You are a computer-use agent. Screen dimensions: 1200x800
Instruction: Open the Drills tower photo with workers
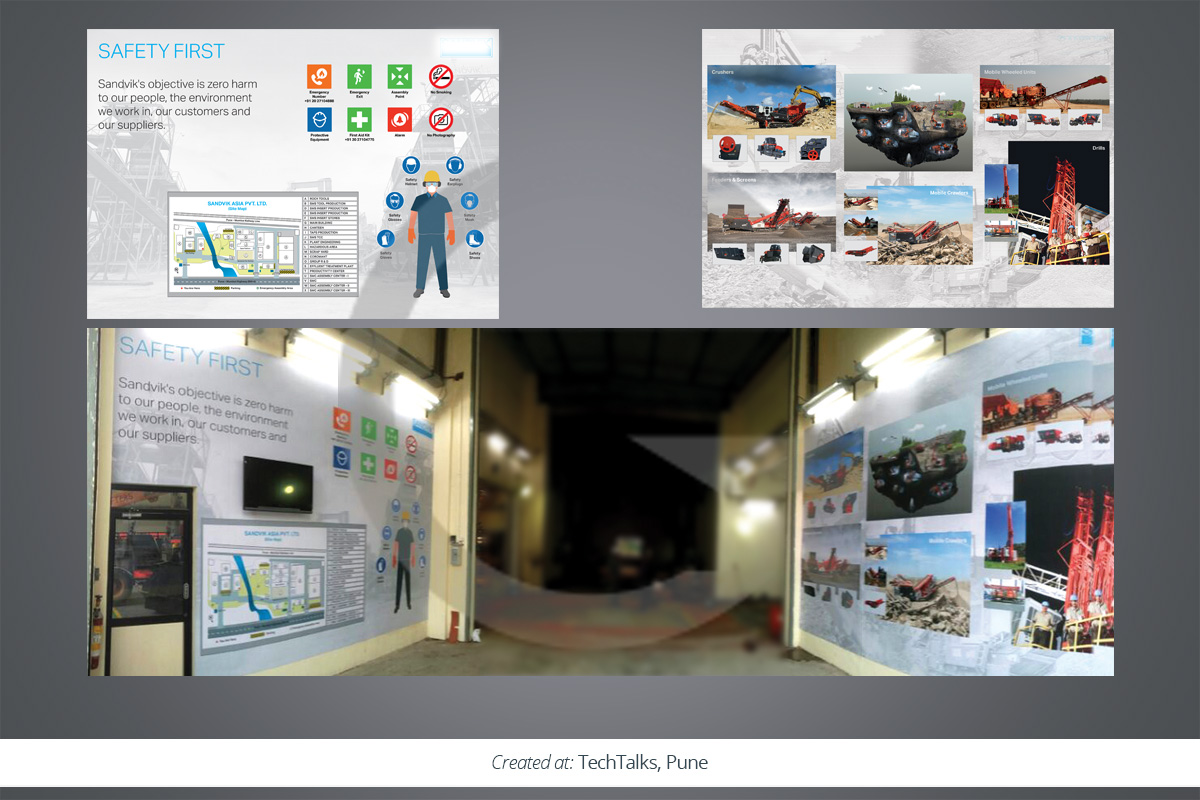coord(1060,203)
